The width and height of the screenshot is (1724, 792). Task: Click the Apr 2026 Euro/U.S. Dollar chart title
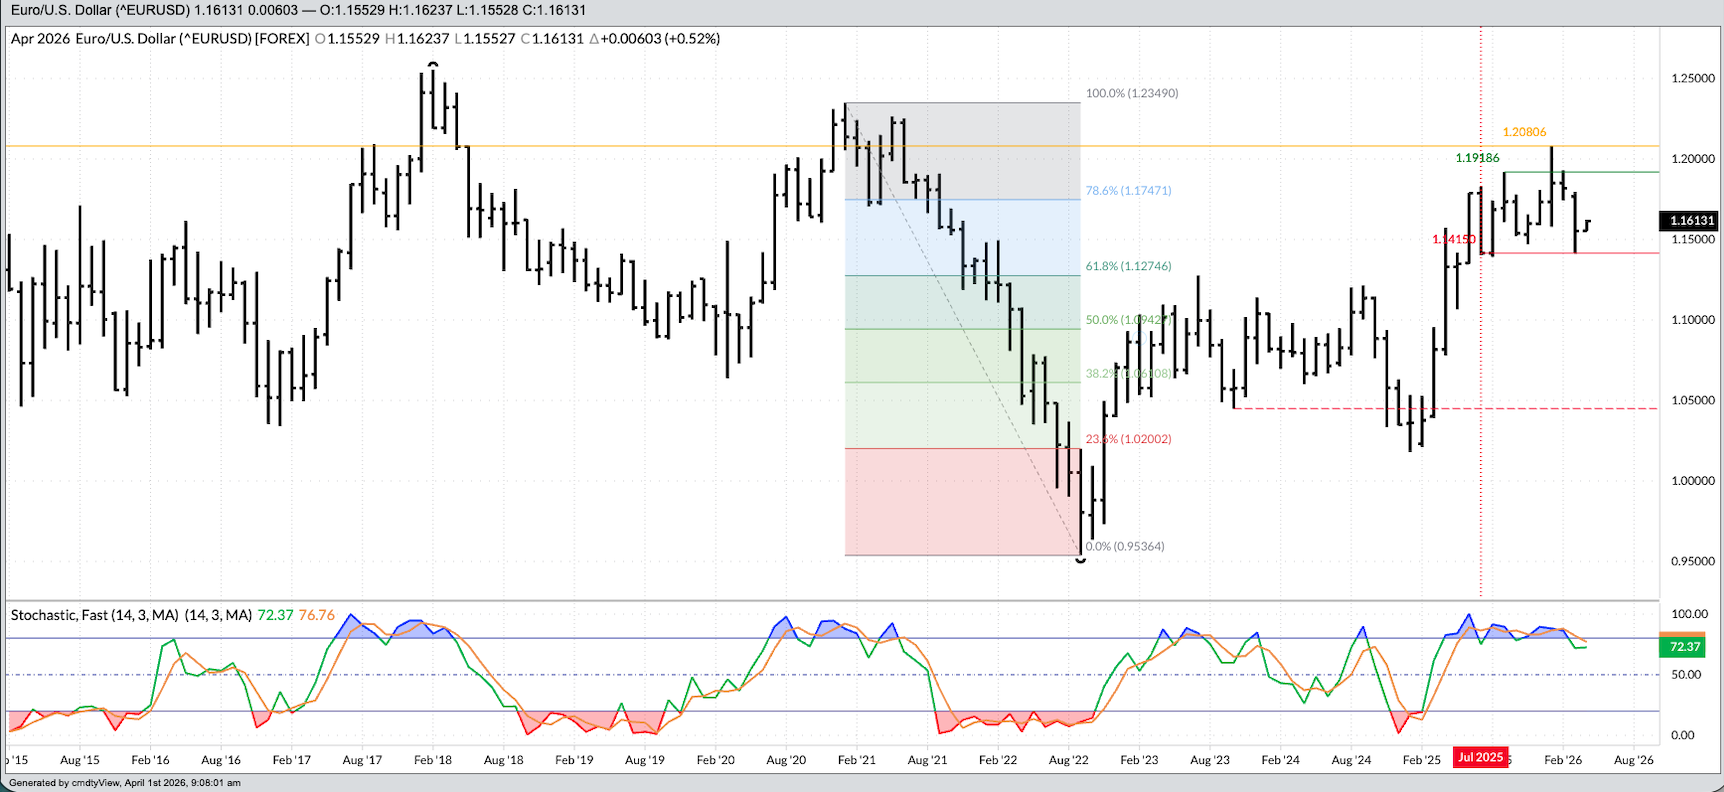click(x=160, y=39)
